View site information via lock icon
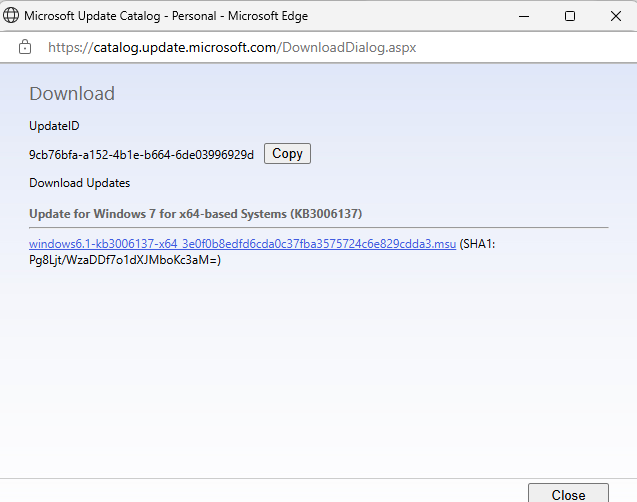 tap(25, 47)
